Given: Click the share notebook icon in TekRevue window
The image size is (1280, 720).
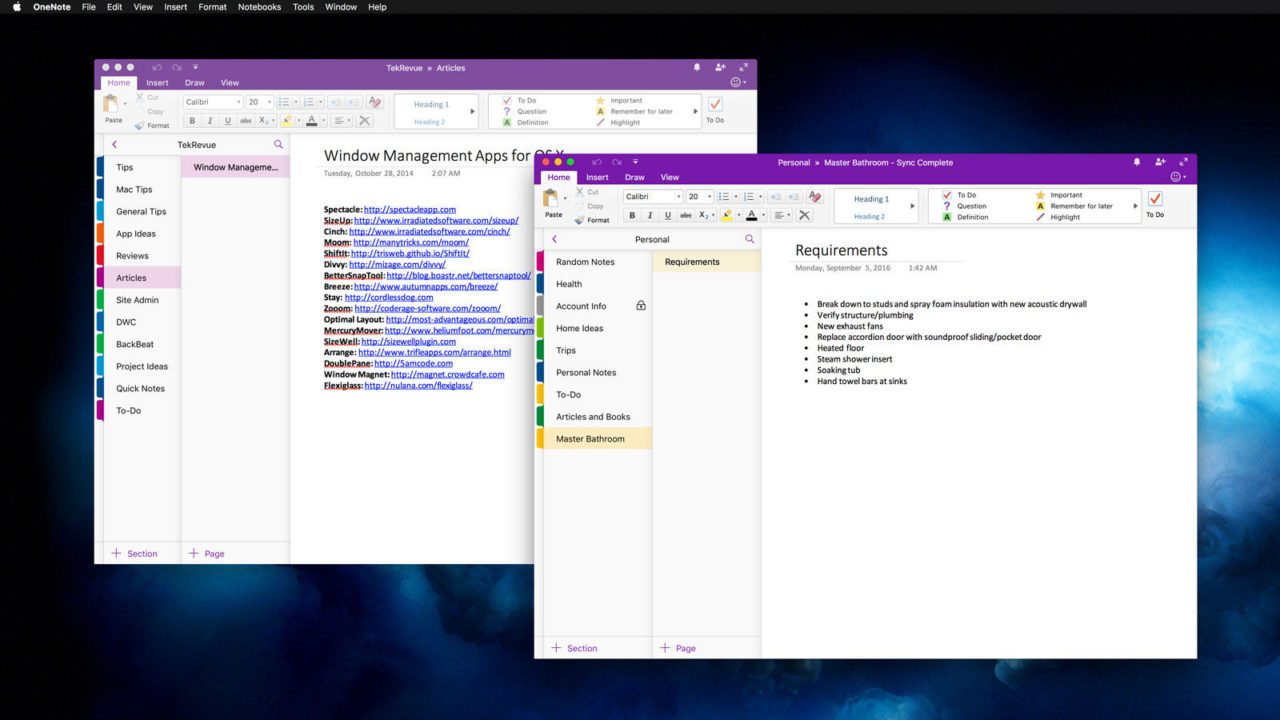Looking at the screenshot, I should (x=720, y=67).
